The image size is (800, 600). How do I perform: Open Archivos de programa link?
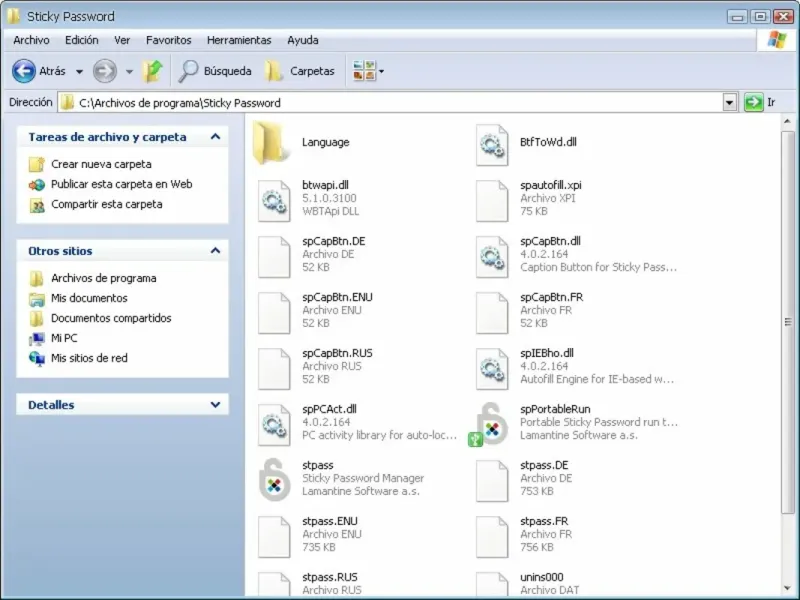104,278
